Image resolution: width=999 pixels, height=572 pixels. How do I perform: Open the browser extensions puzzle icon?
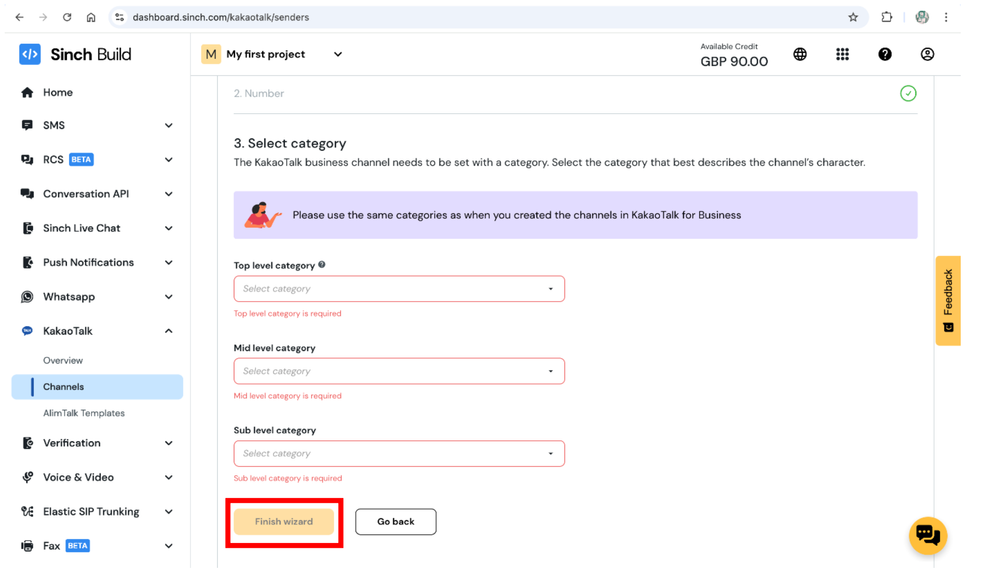coord(886,17)
